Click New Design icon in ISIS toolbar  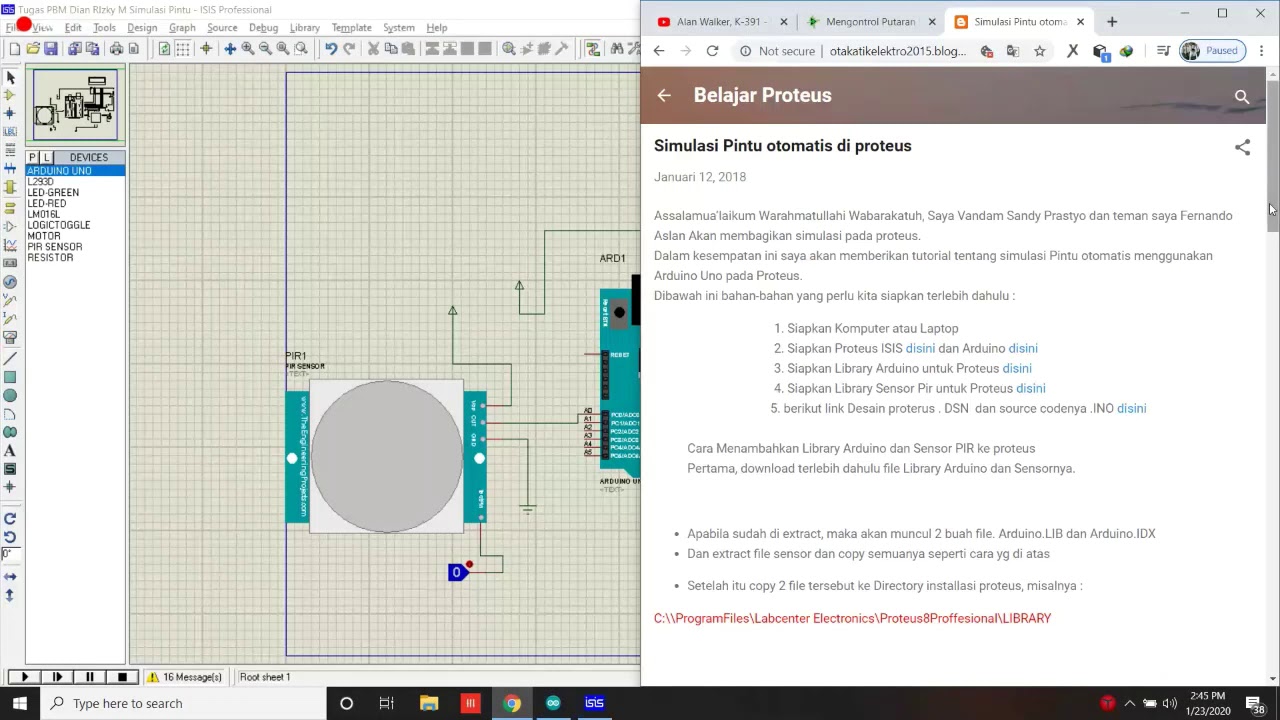tap(15, 49)
